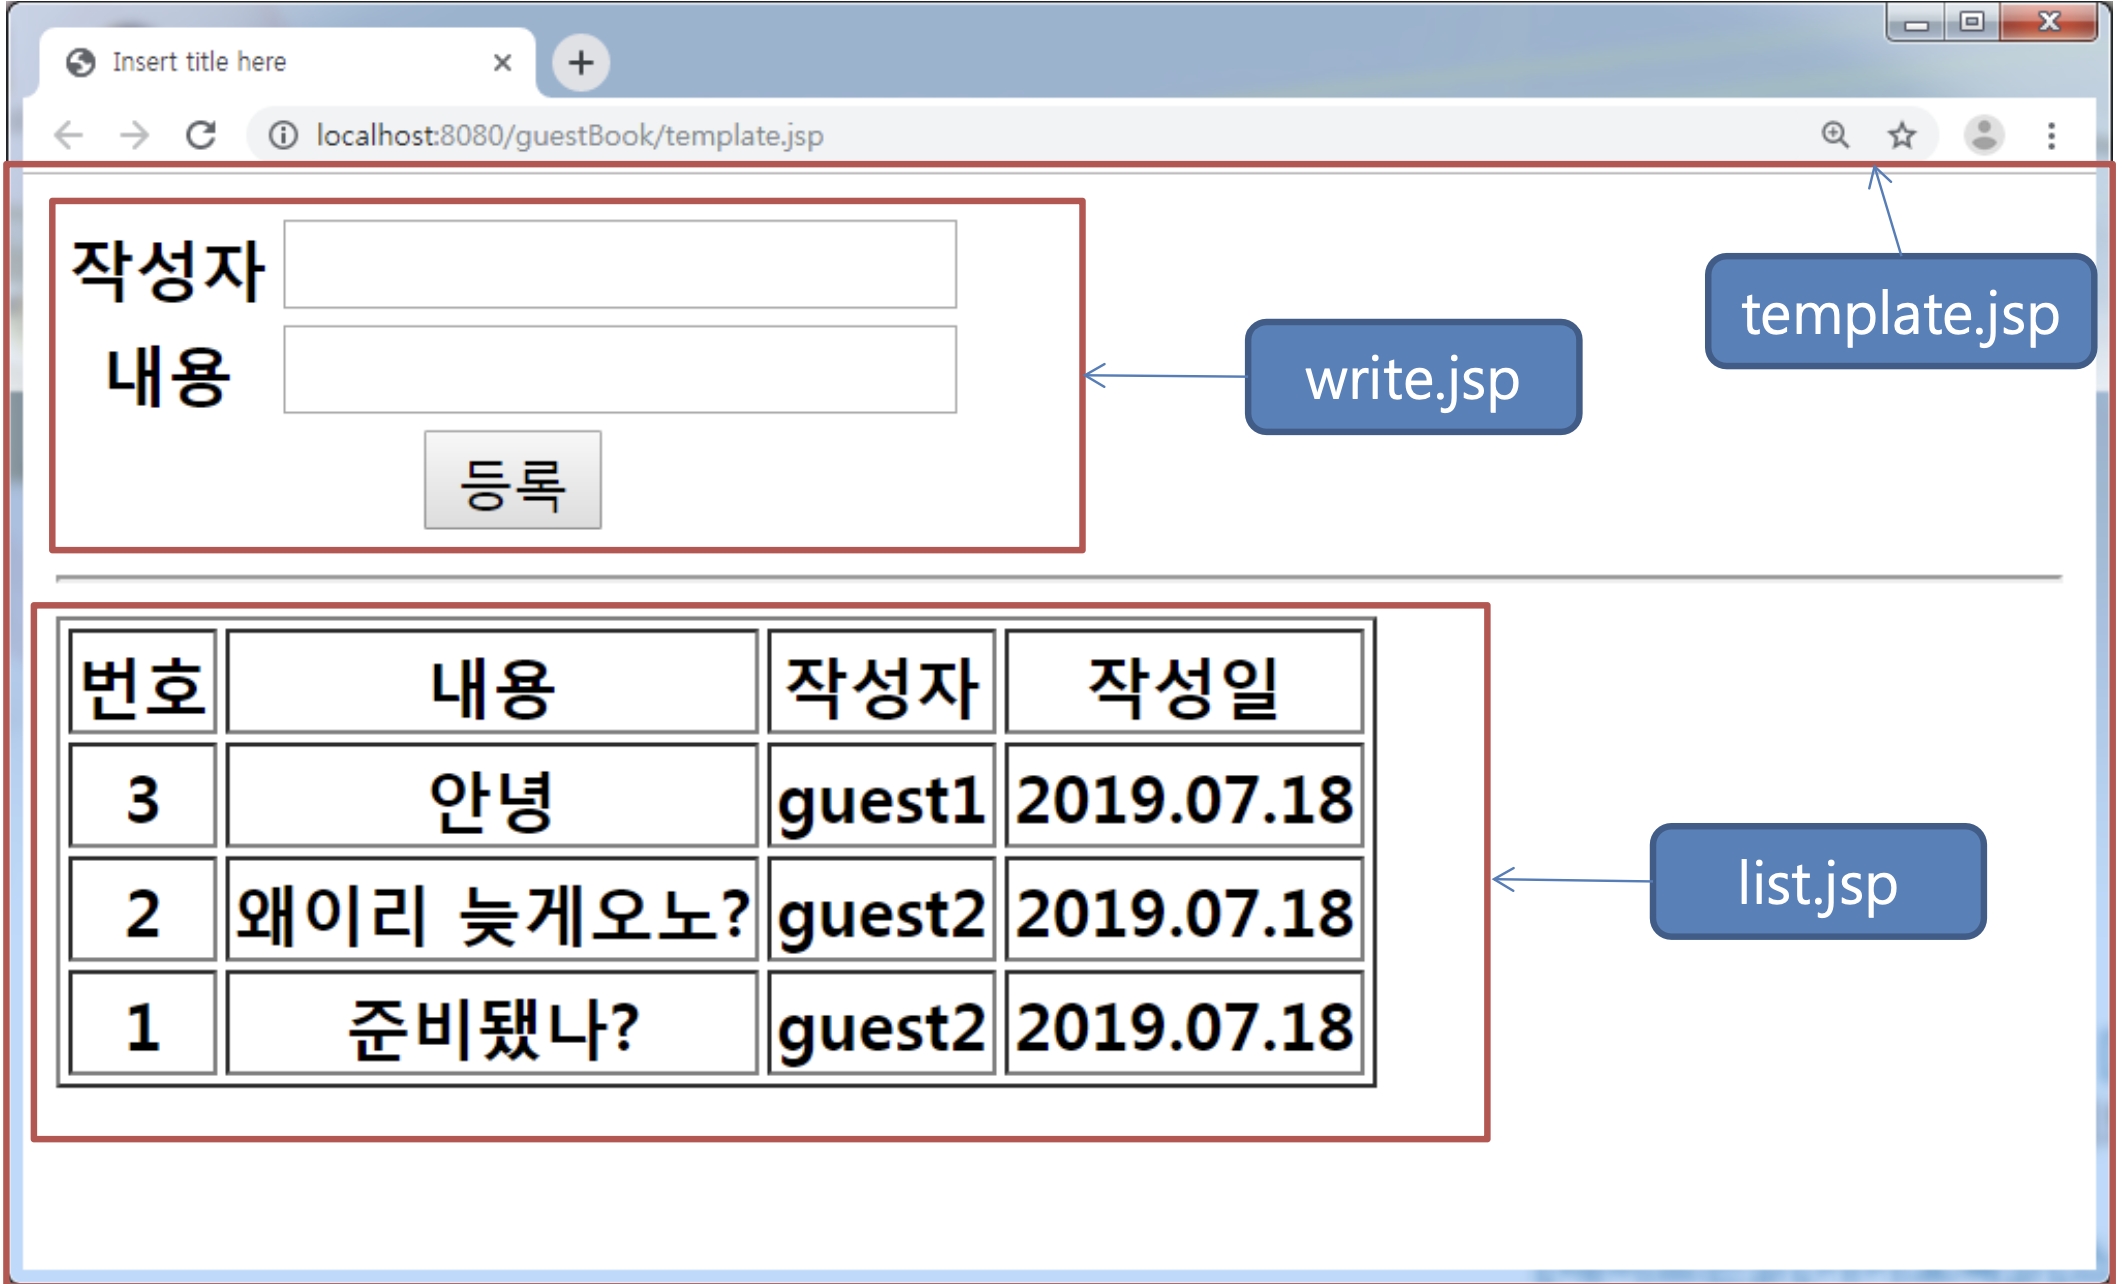Screen dimensions: 2122x1284
Task: Reload the page with refresh icon
Action: tap(201, 135)
